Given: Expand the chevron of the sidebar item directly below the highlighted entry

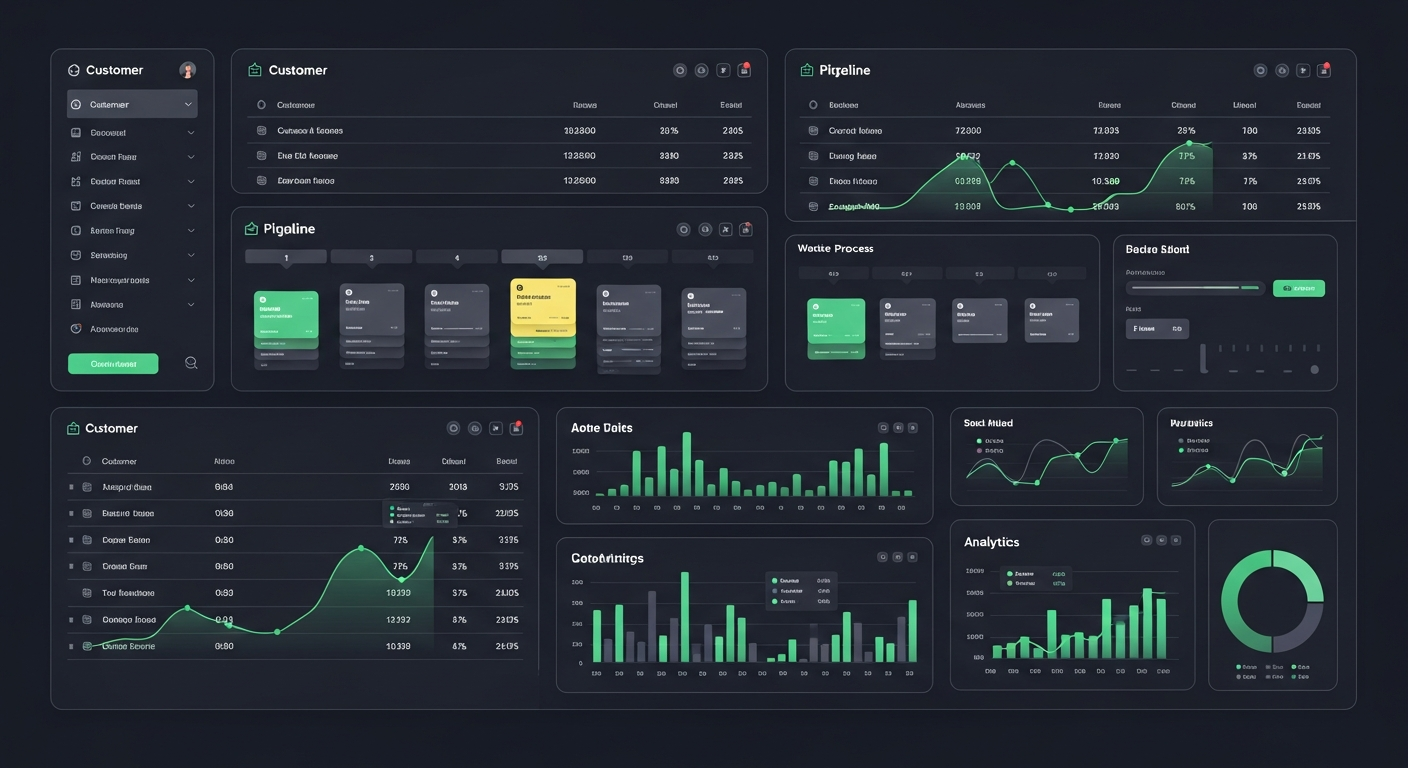Looking at the screenshot, I should click(x=191, y=132).
